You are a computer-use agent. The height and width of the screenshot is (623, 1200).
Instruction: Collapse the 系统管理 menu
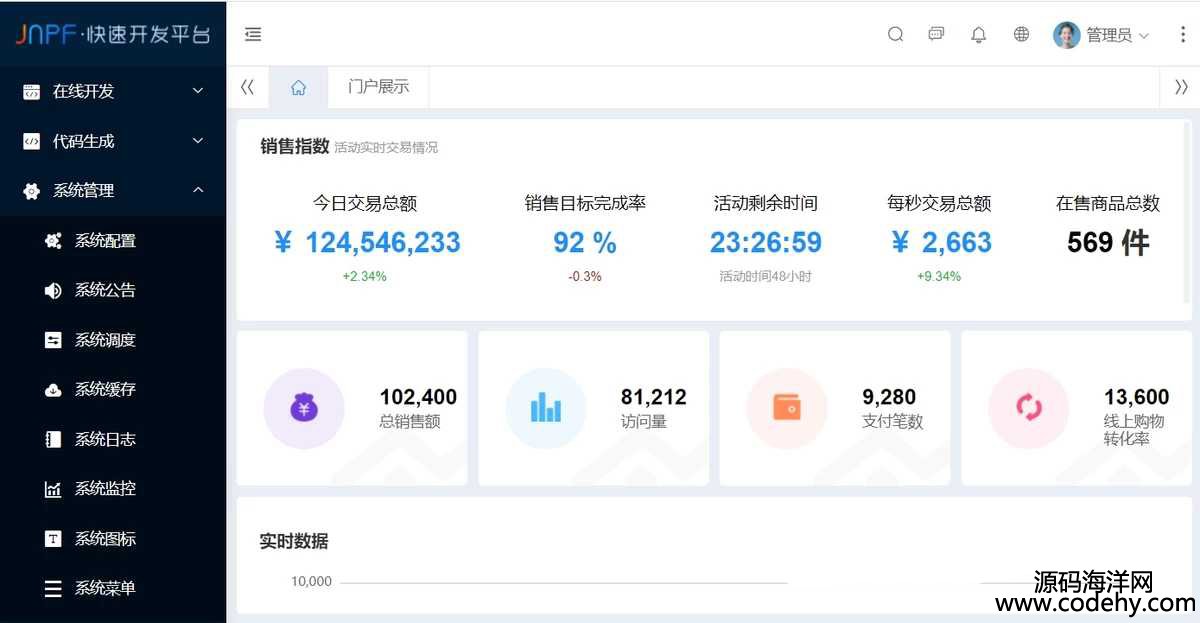[113, 190]
